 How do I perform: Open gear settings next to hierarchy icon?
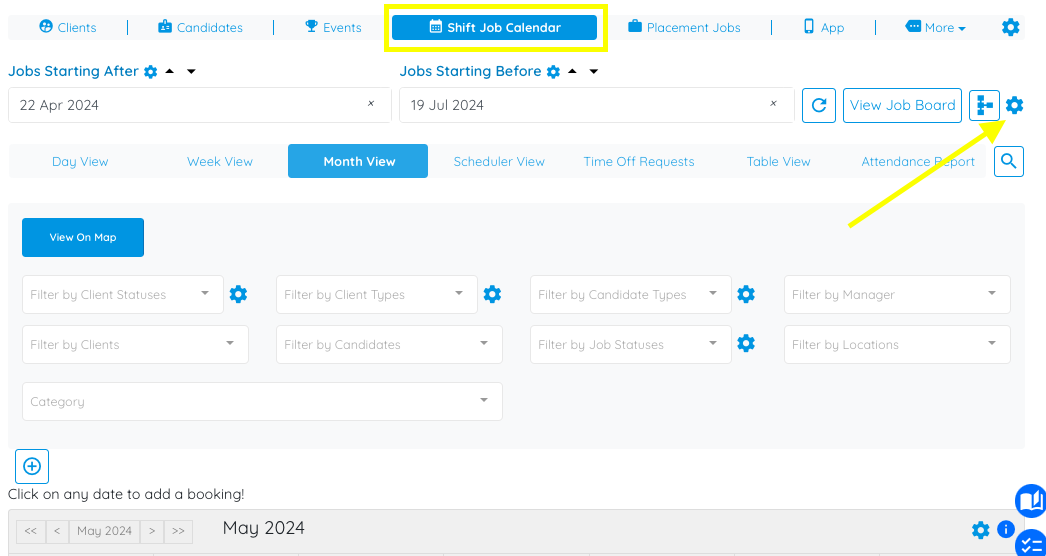point(1015,105)
